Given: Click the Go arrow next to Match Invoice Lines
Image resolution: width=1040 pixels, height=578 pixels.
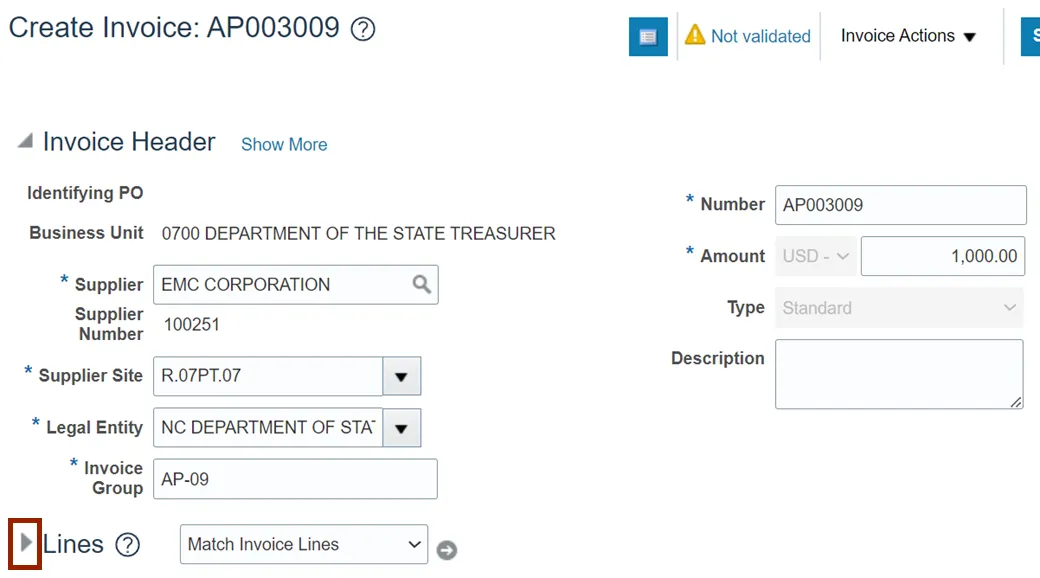Looking at the screenshot, I should coord(447,550).
